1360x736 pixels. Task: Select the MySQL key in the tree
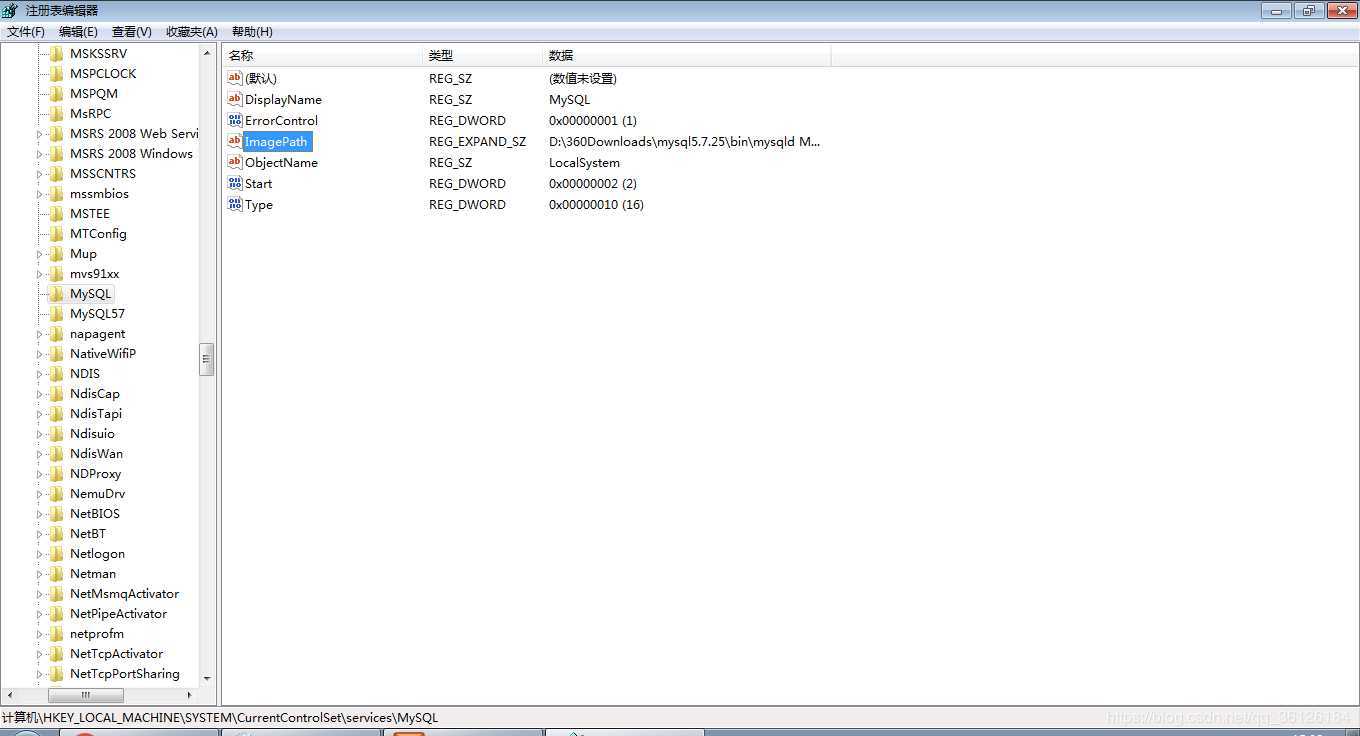tap(91, 294)
